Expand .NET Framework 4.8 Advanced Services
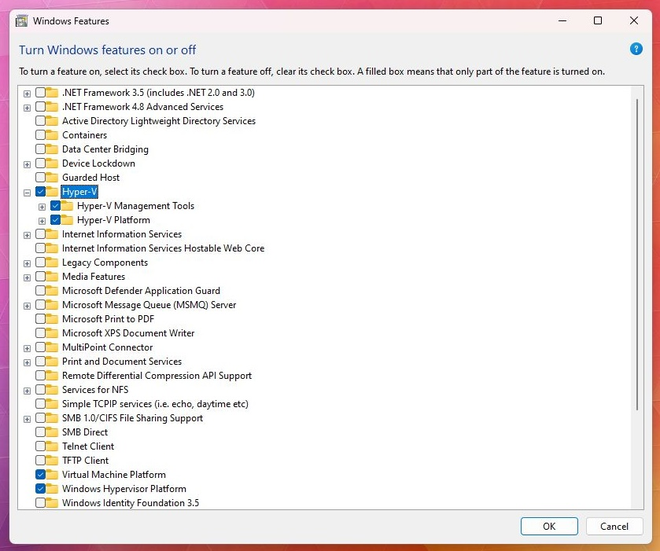 [x=27, y=108]
